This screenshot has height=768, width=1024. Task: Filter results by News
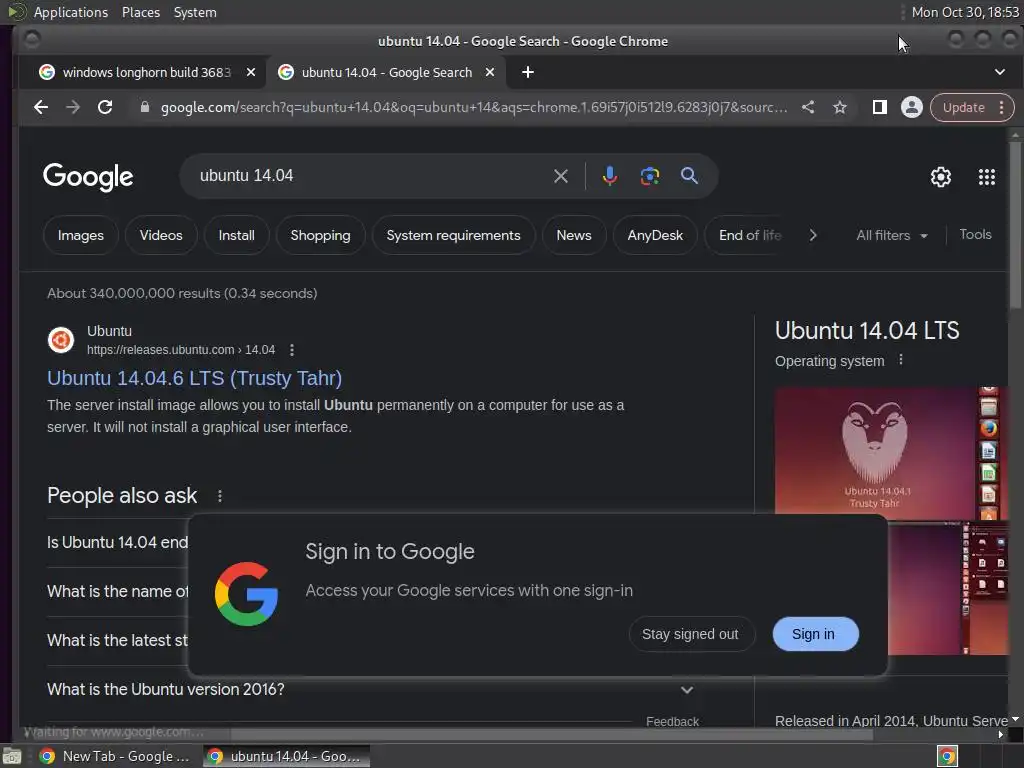(x=573, y=235)
